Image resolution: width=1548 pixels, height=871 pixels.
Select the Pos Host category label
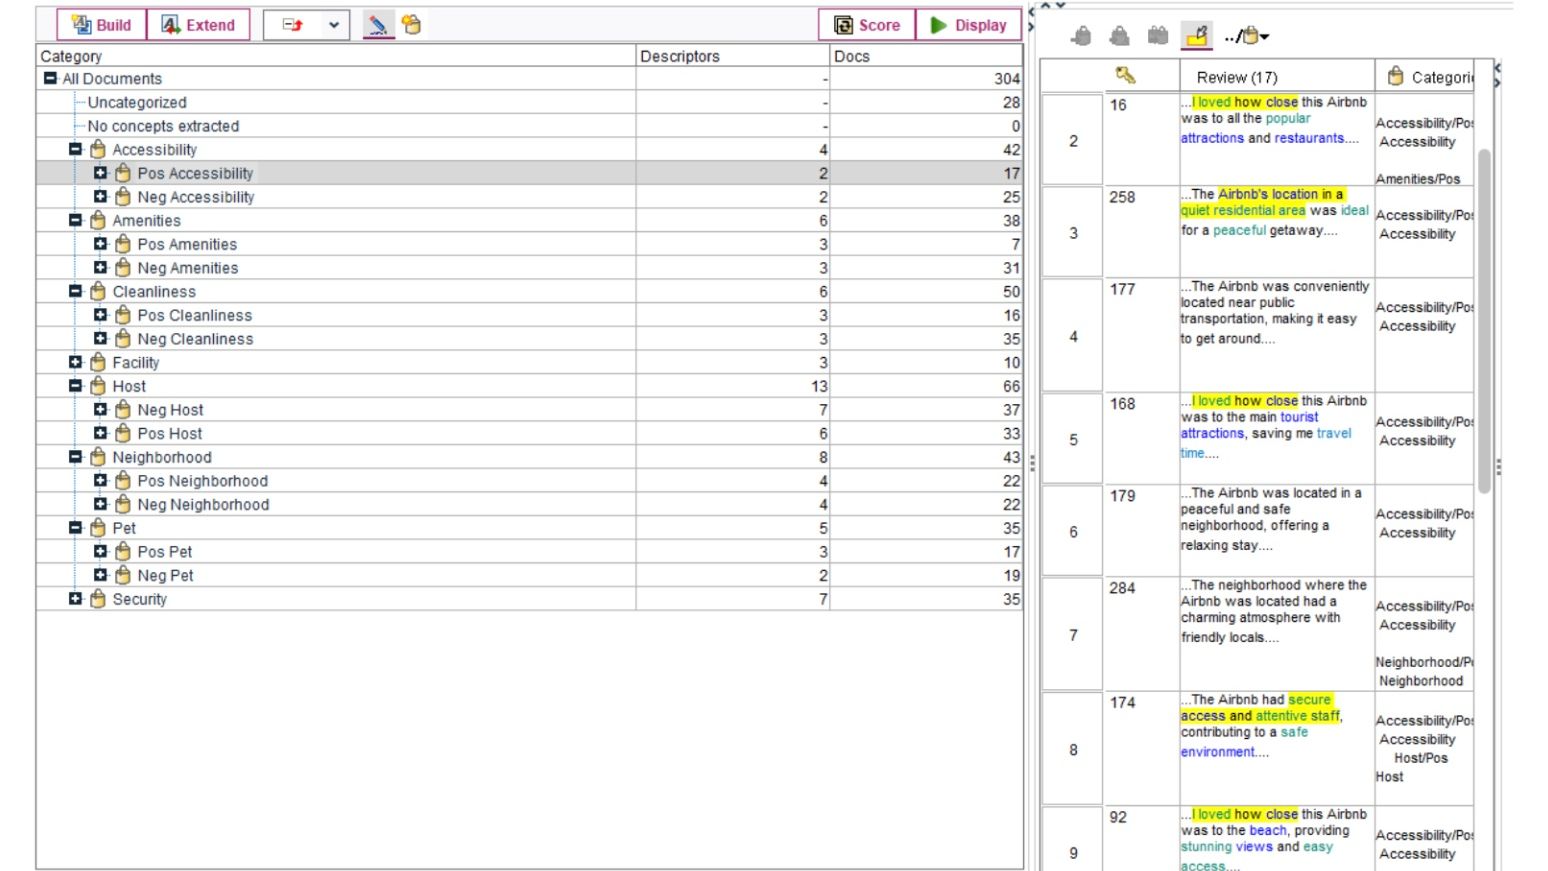pyautogui.click(x=170, y=433)
